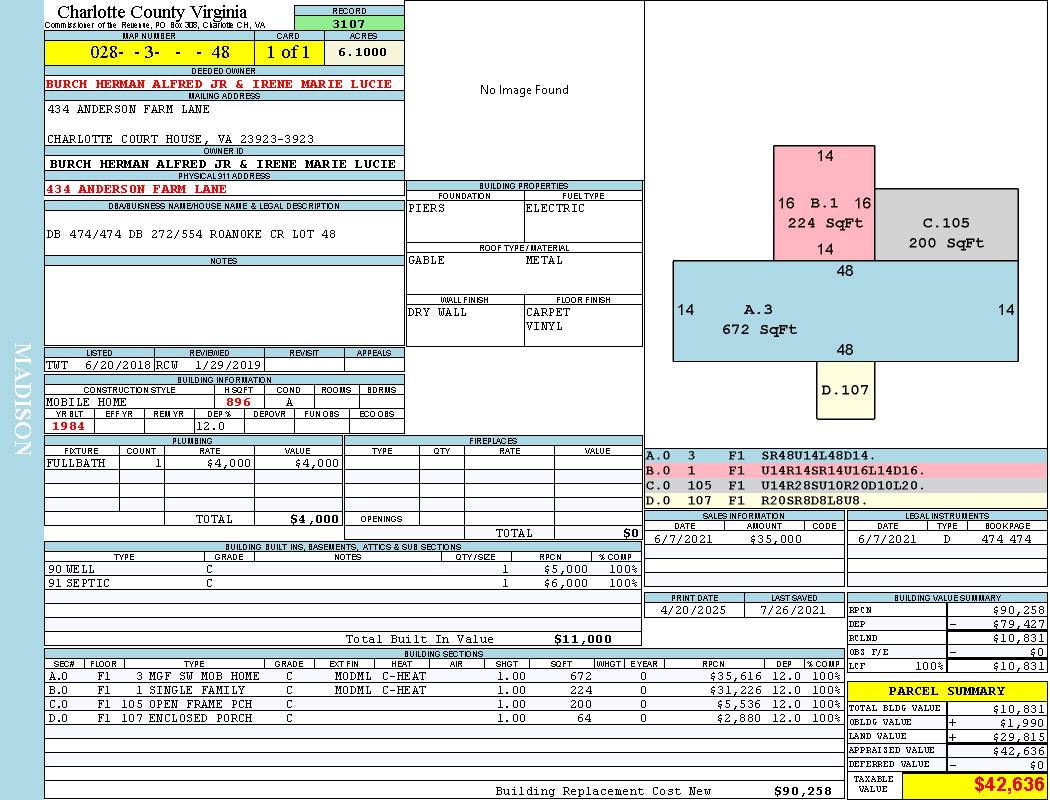
Task: Click the taxable value $42,636 box
Action: [x=974, y=785]
